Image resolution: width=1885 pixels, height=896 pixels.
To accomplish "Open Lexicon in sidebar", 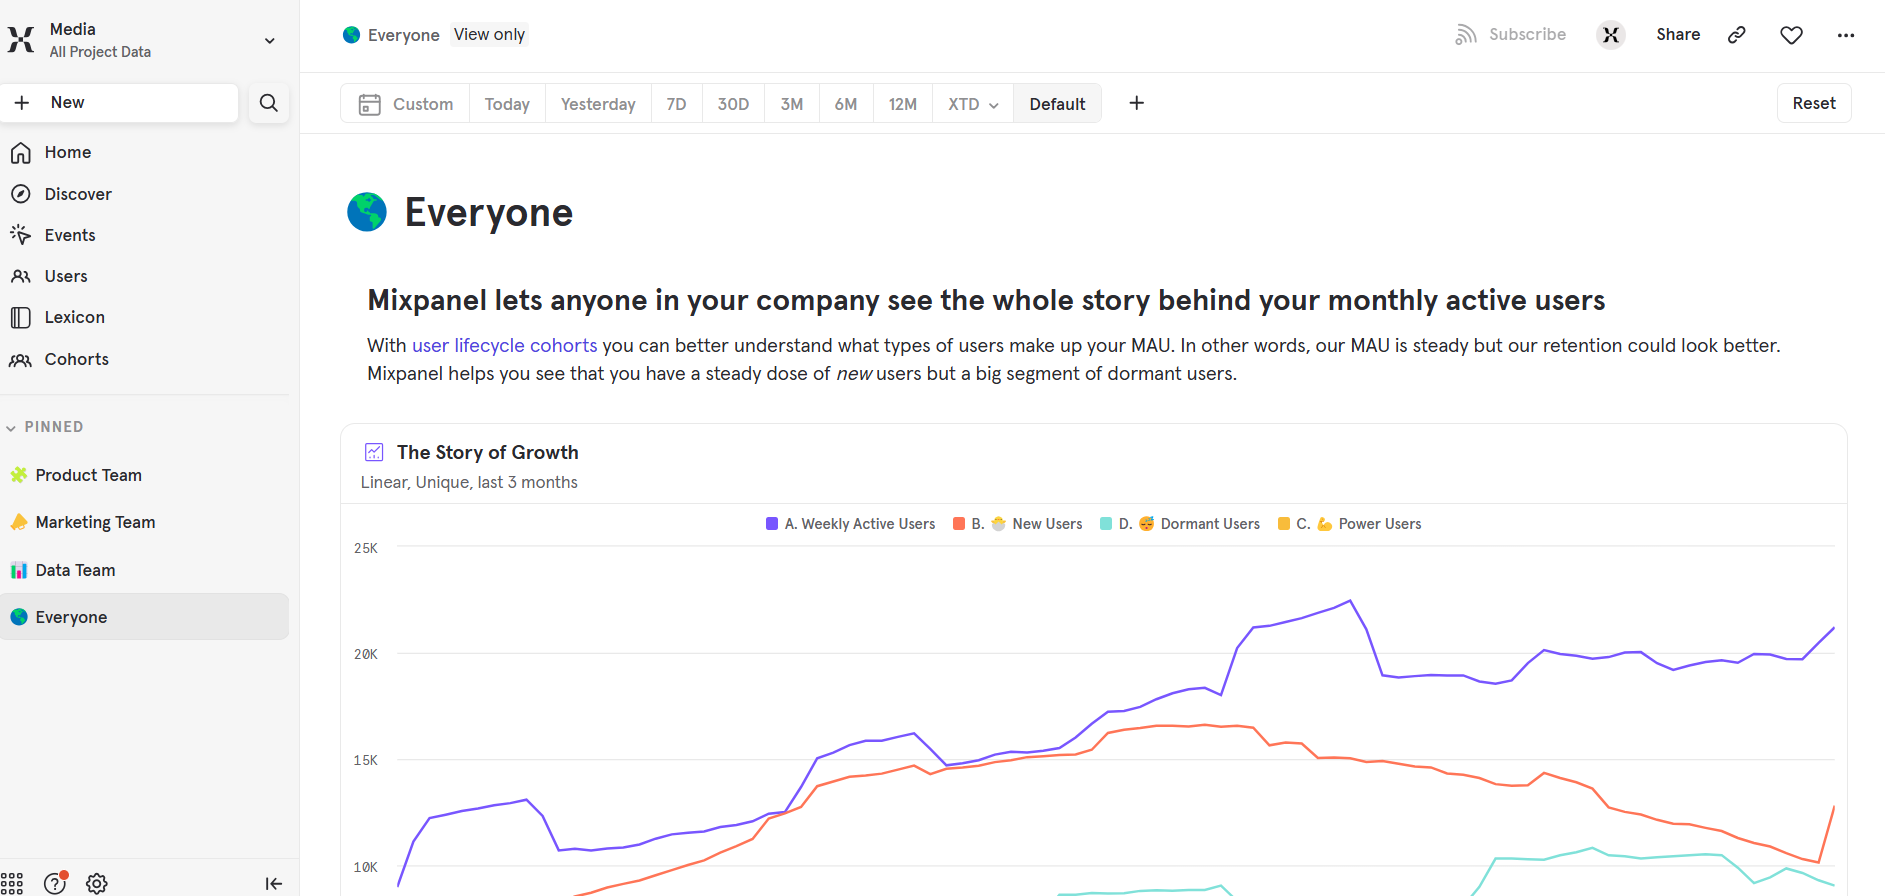I will (x=75, y=317).
